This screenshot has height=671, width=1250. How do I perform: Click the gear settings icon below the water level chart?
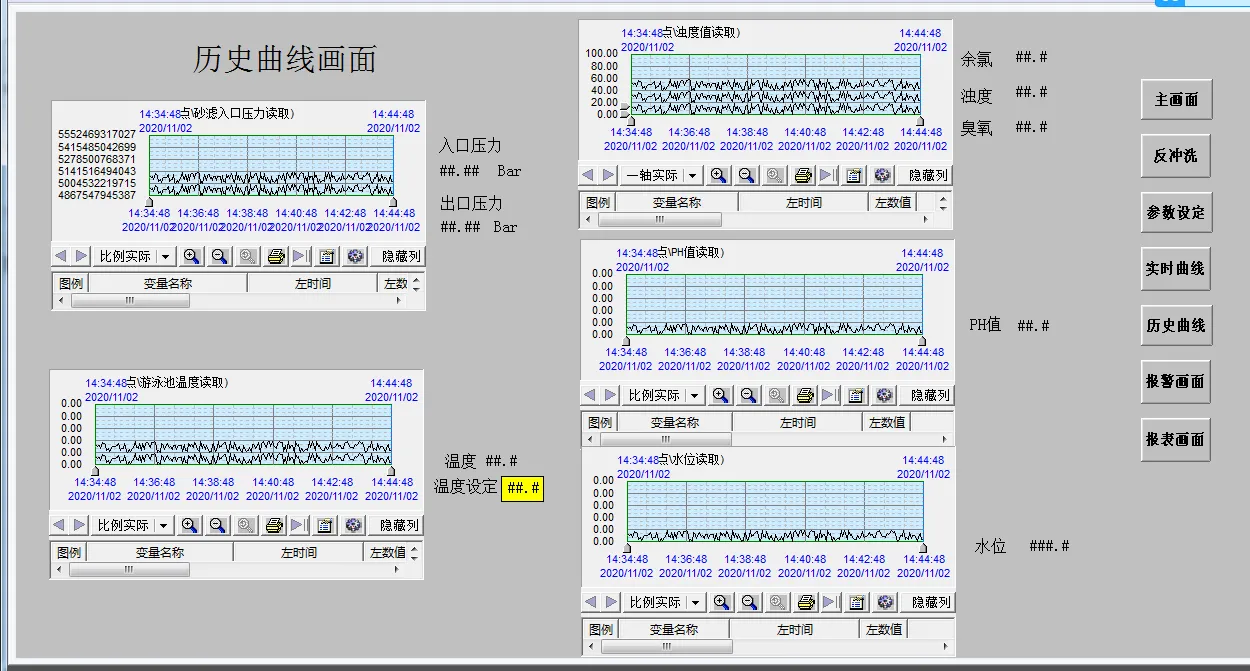(883, 601)
